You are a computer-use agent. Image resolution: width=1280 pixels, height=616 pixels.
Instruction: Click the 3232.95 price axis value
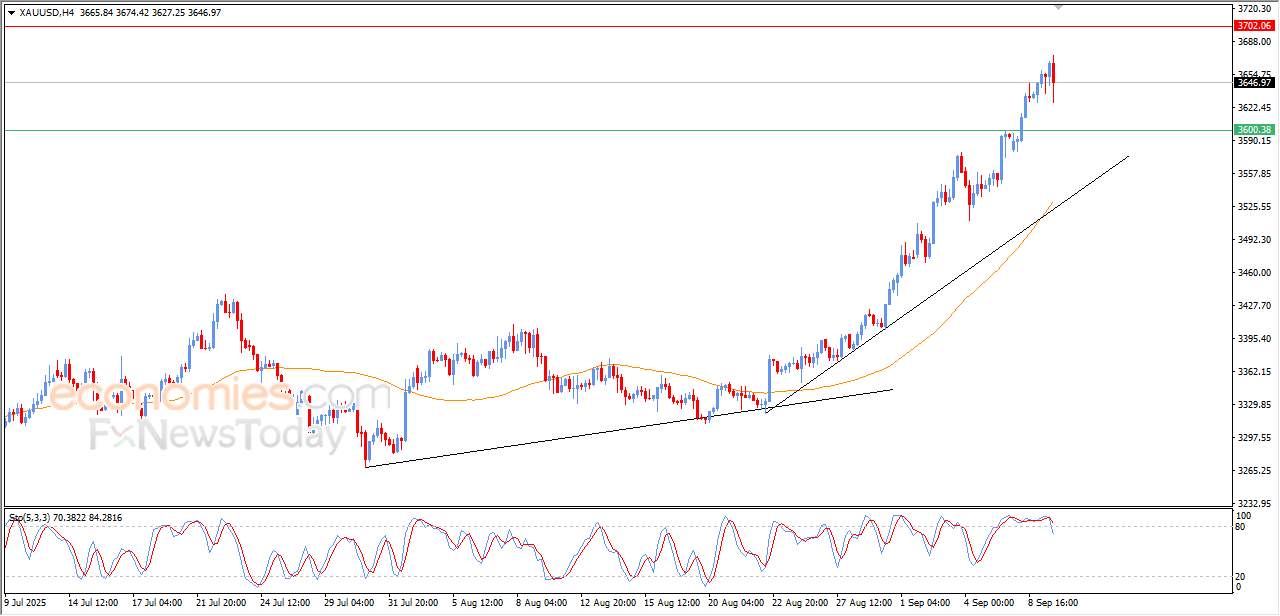pos(1254,504)
